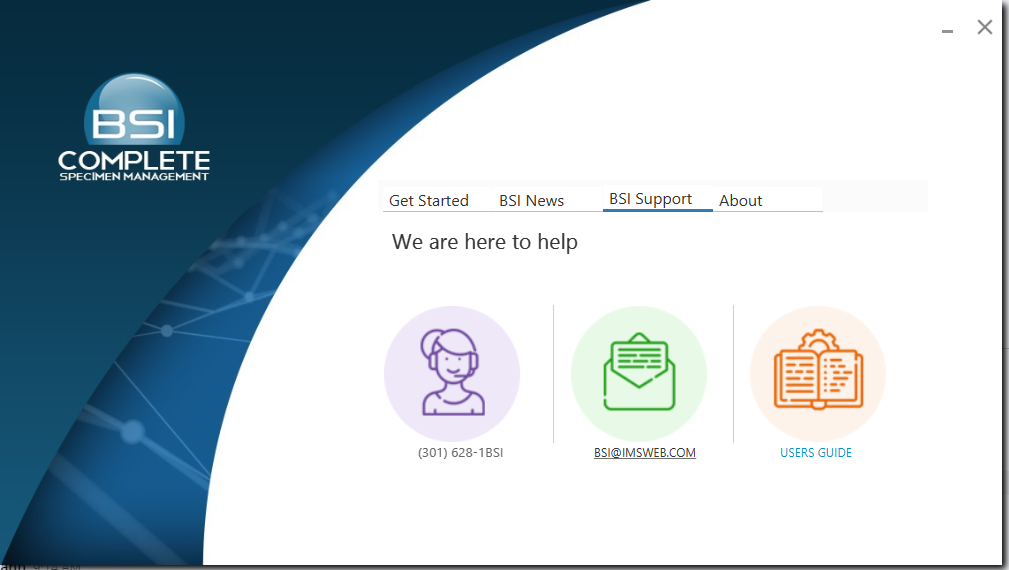Viewport: 1009px width, 570px height.
Task: Open the users guide book icon
Action: pyautogui.click(x=817, y=373)
